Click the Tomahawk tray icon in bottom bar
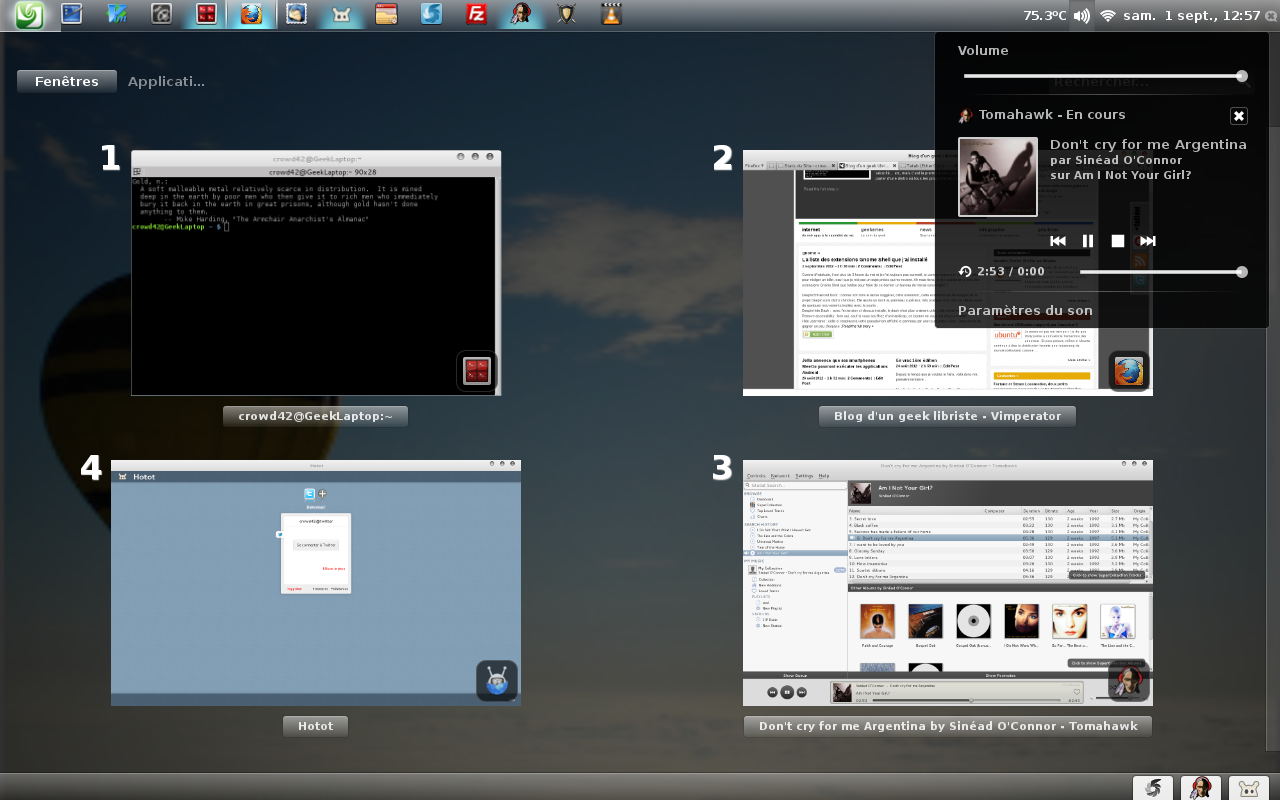 pos(1201,788)
